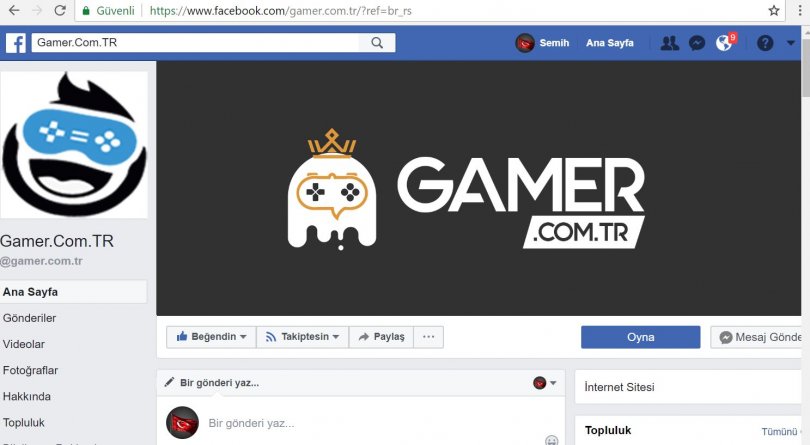
Task: Click the @gamer.com.tr username
Action: (41, 261)
